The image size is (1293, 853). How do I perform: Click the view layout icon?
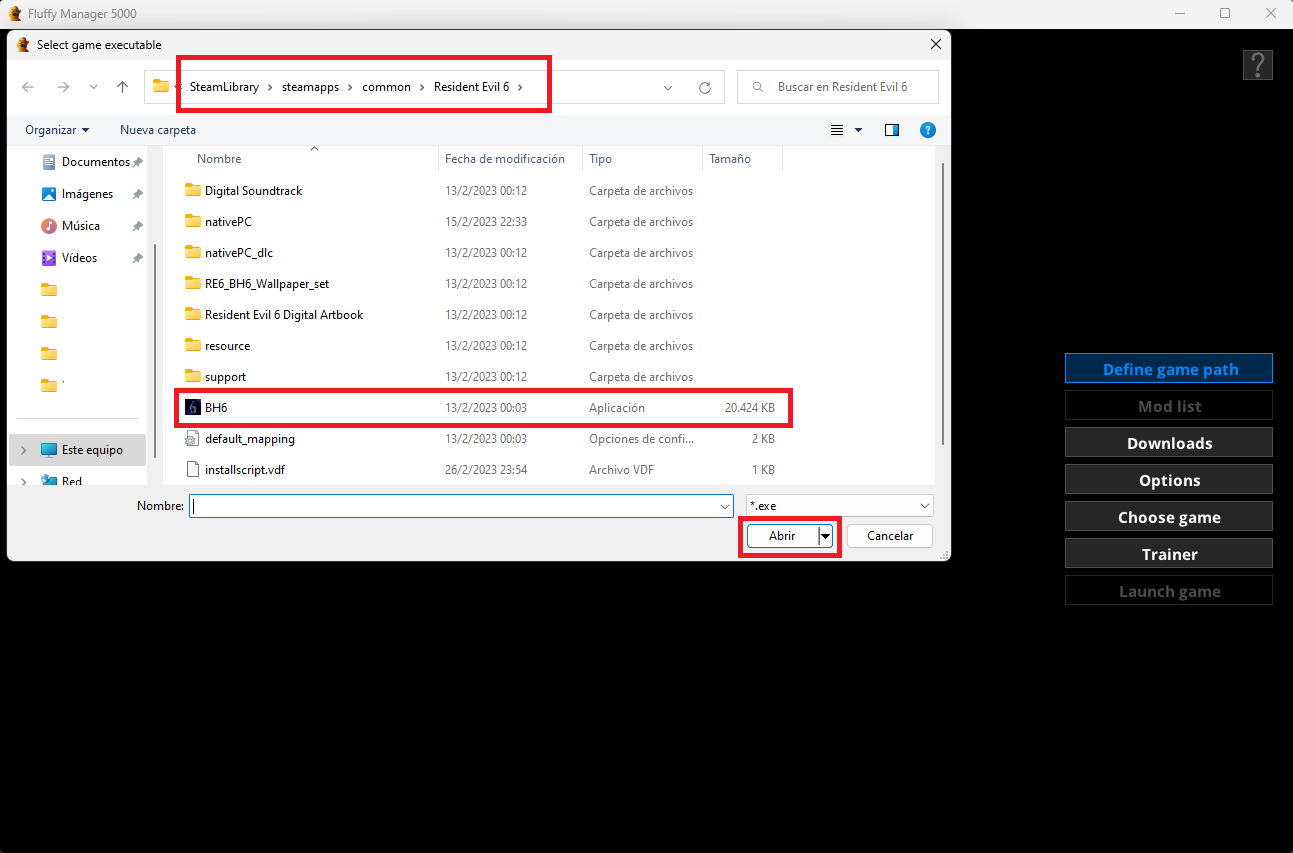coord(837,130)
